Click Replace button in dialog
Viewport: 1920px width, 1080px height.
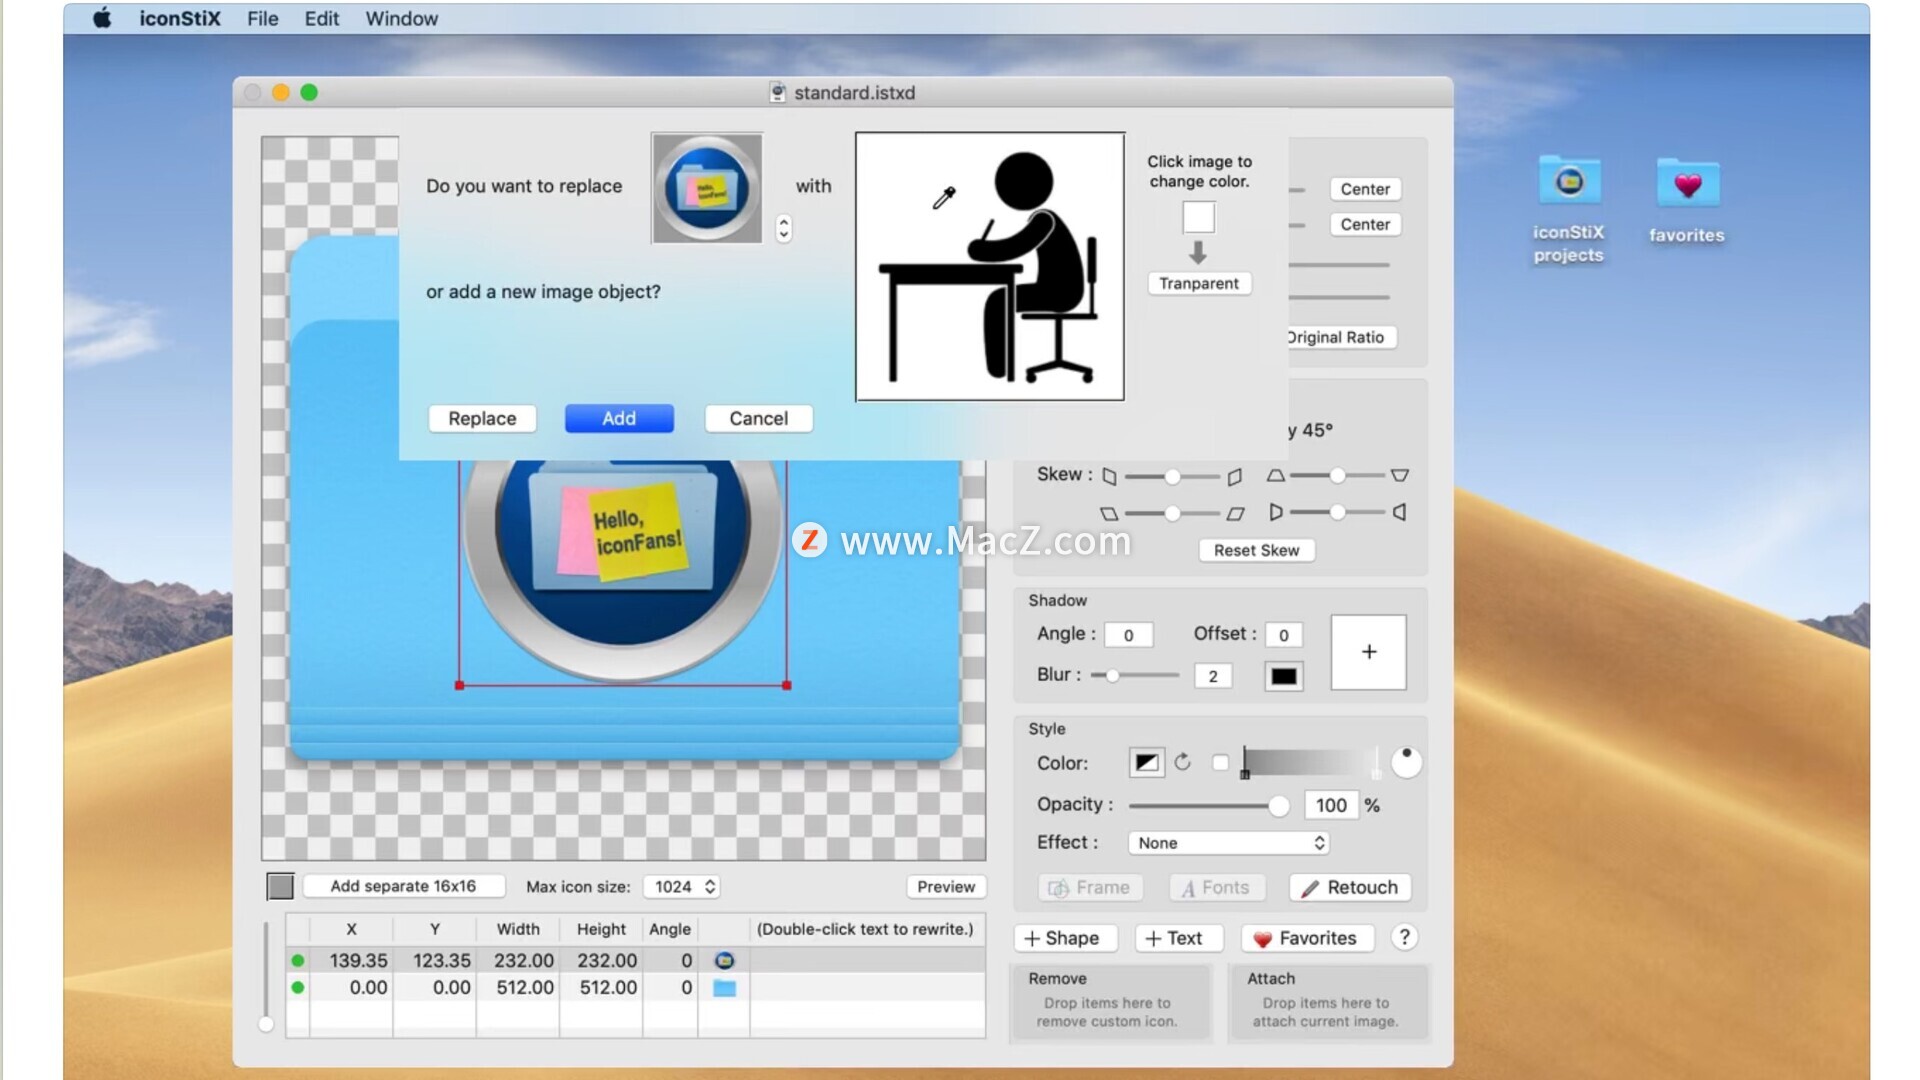coord(482,418)
